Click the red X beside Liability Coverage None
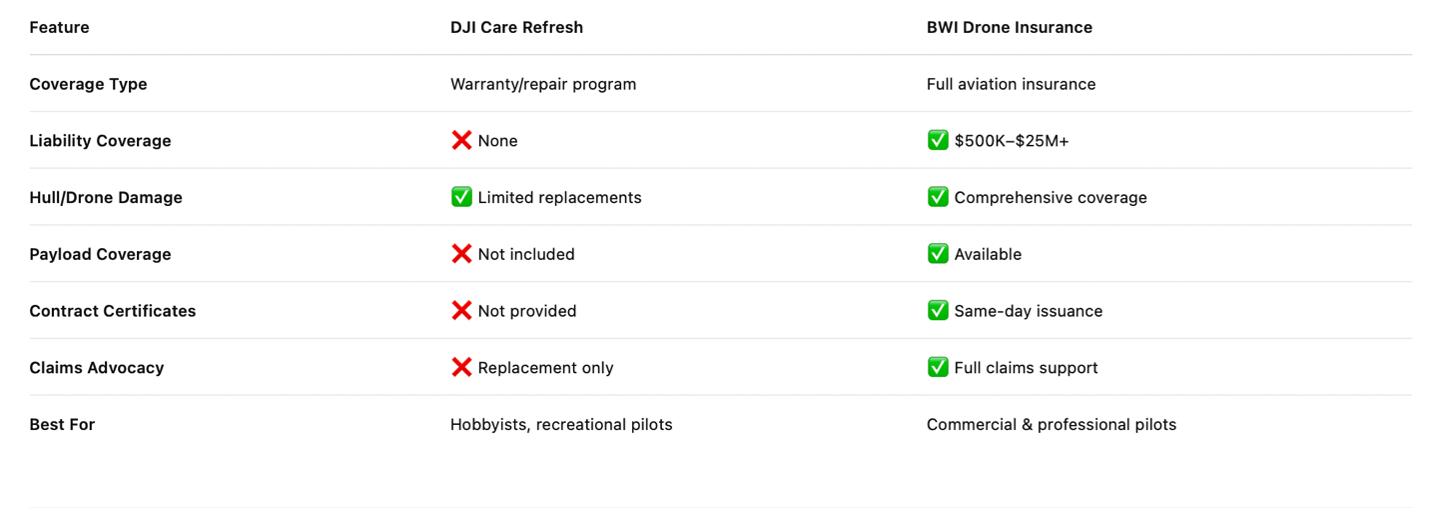1430x513 pixels. point(461,141)
